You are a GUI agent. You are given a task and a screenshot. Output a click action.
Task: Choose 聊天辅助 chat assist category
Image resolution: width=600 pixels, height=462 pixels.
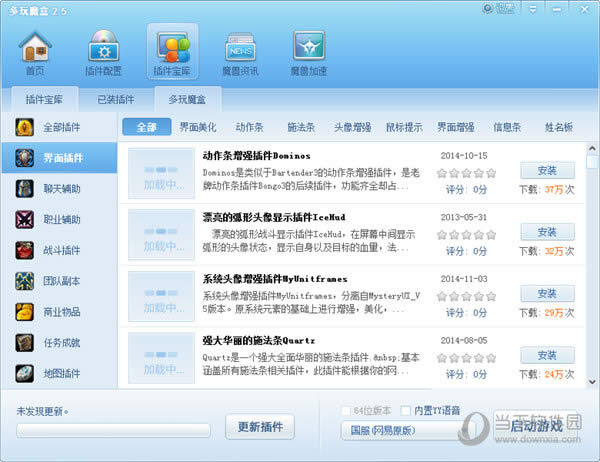pos(58,189)
